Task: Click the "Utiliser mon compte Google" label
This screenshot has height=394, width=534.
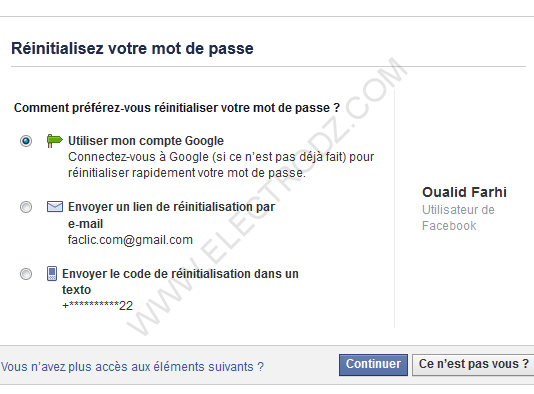Action: pos(146,141)
